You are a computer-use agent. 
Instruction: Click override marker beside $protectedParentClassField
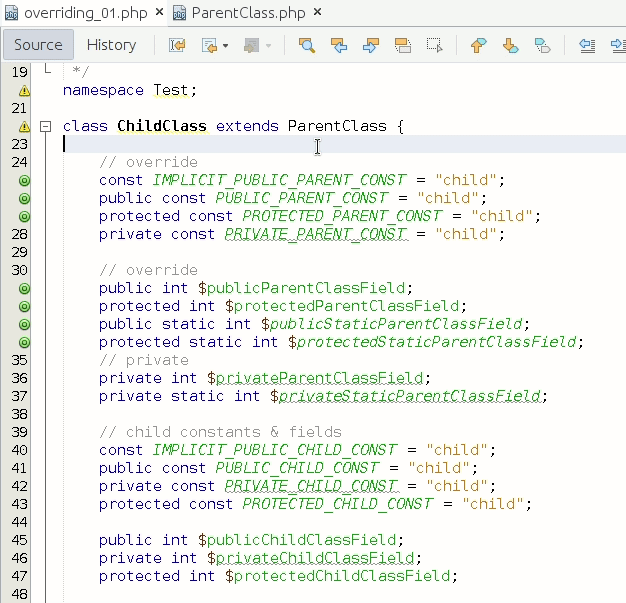tap(24, 306)
